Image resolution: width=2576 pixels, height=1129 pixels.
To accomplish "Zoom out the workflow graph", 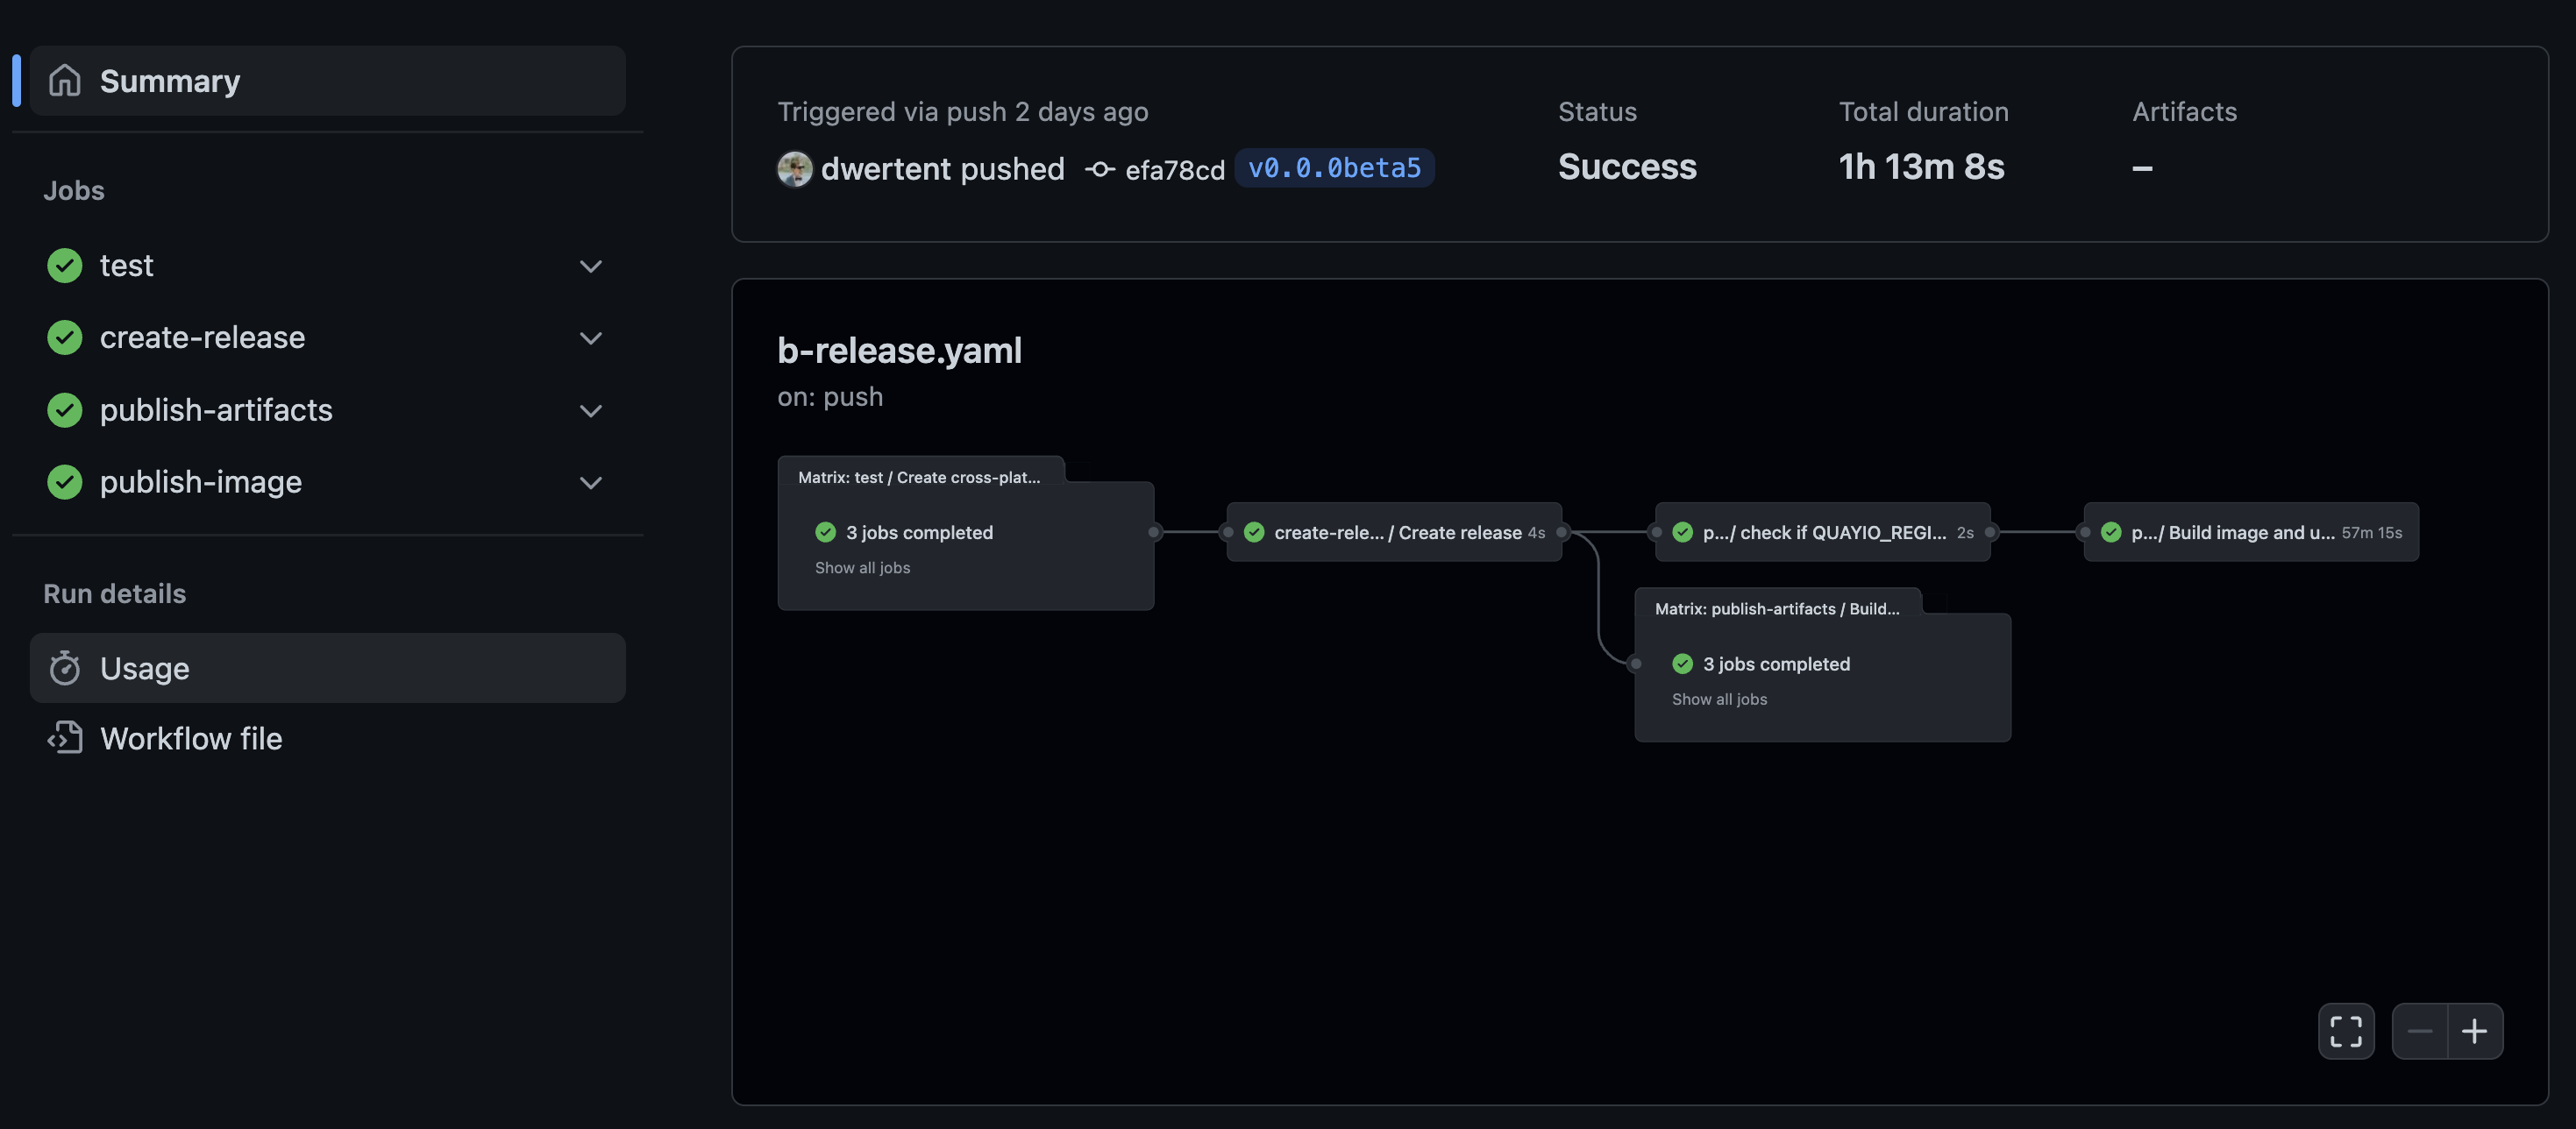I will pyautogui.click(x=2419, y=1031).
